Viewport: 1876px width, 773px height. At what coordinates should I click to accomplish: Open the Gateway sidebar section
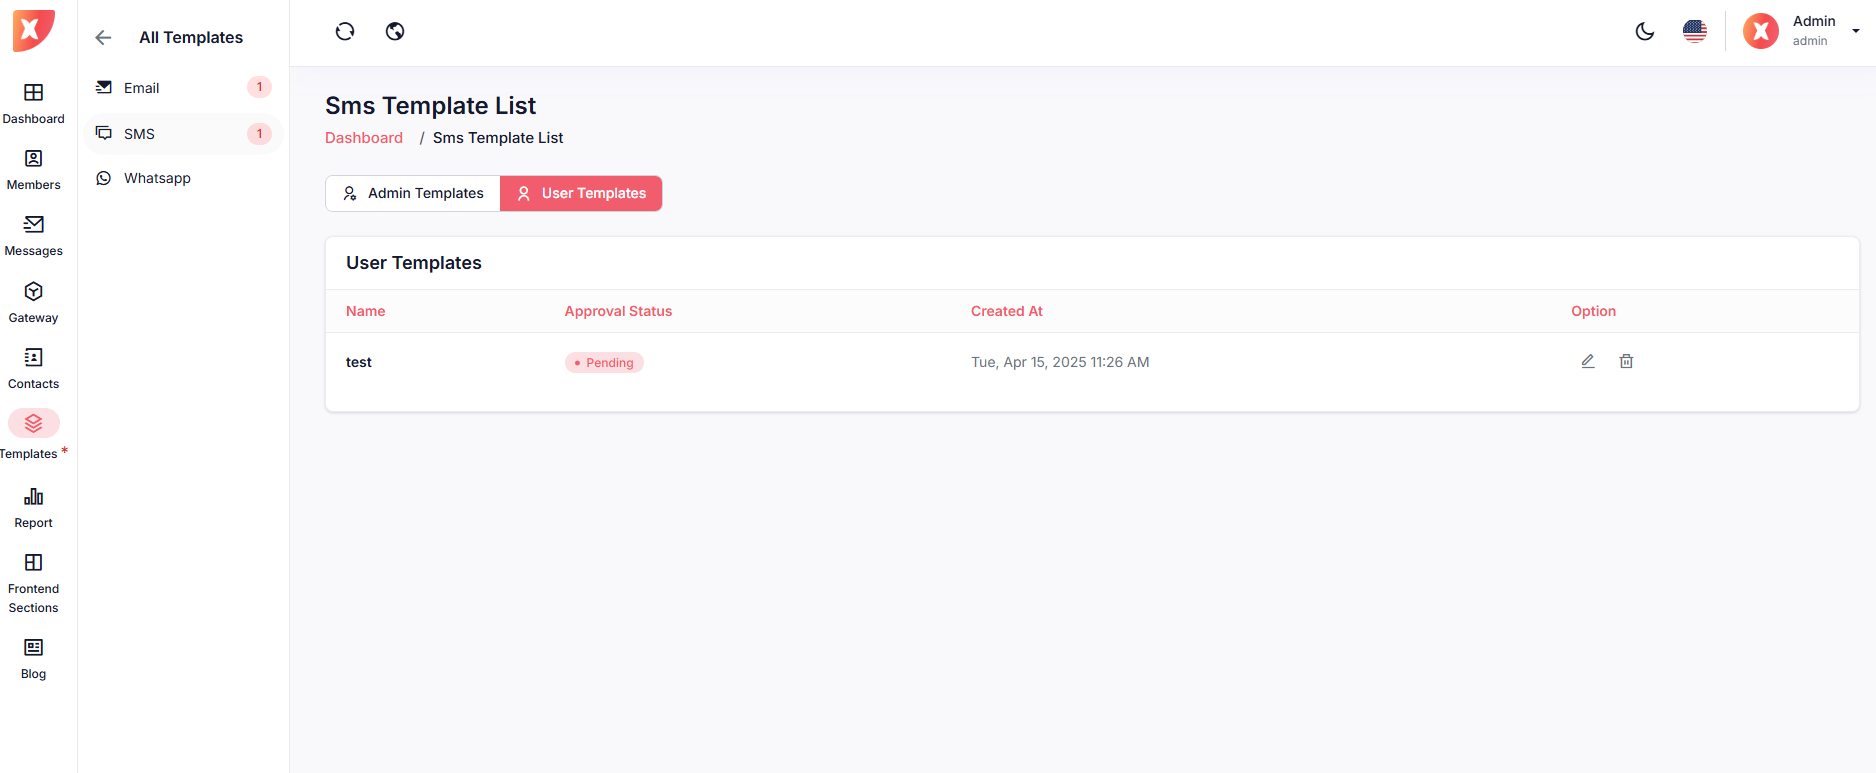point(34,302)
